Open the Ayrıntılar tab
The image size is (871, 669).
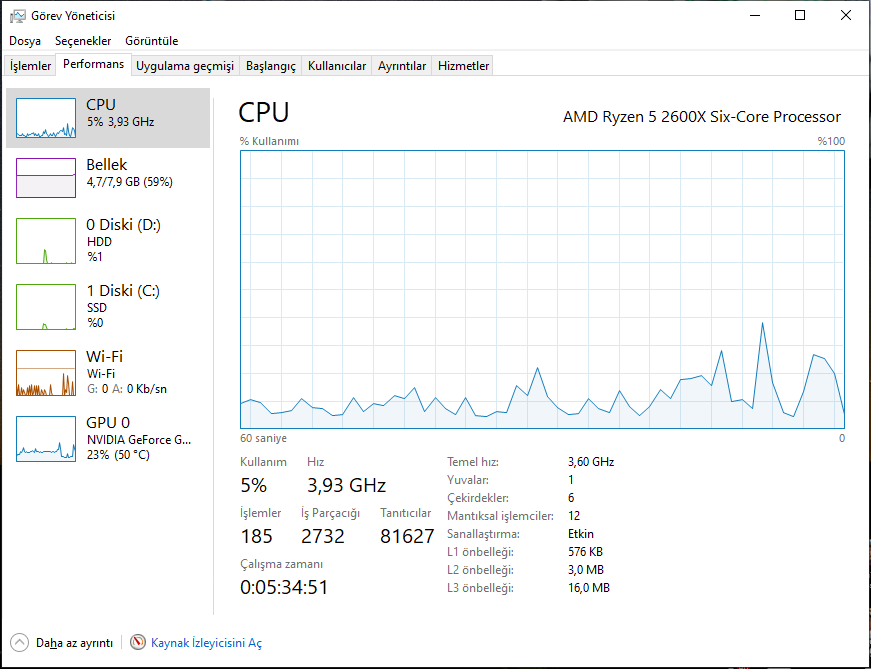tap(402, 66)
